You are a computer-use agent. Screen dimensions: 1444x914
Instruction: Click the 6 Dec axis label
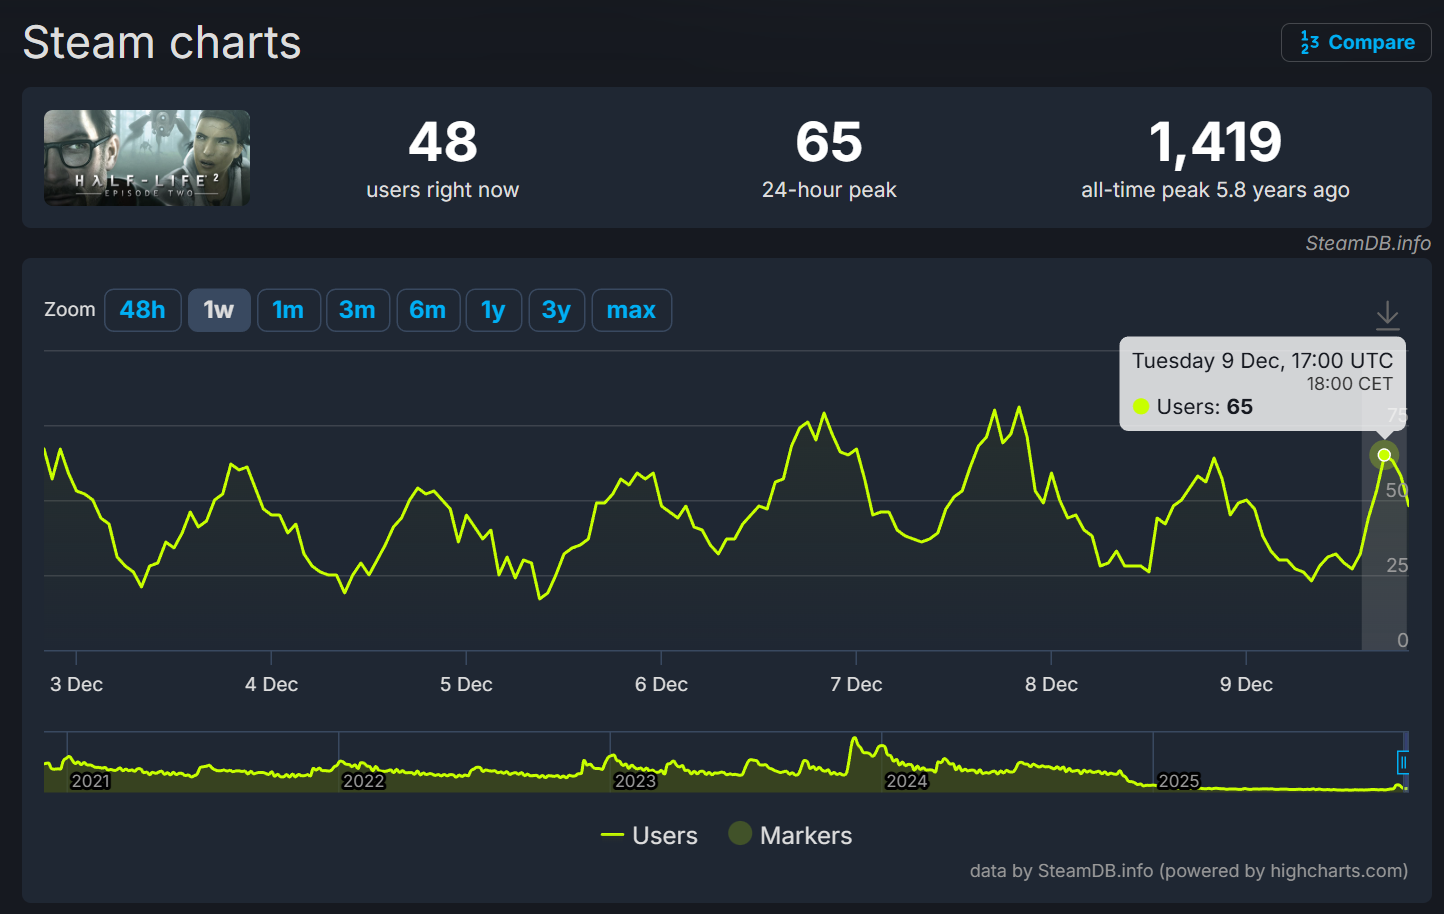tap(662, 684)
